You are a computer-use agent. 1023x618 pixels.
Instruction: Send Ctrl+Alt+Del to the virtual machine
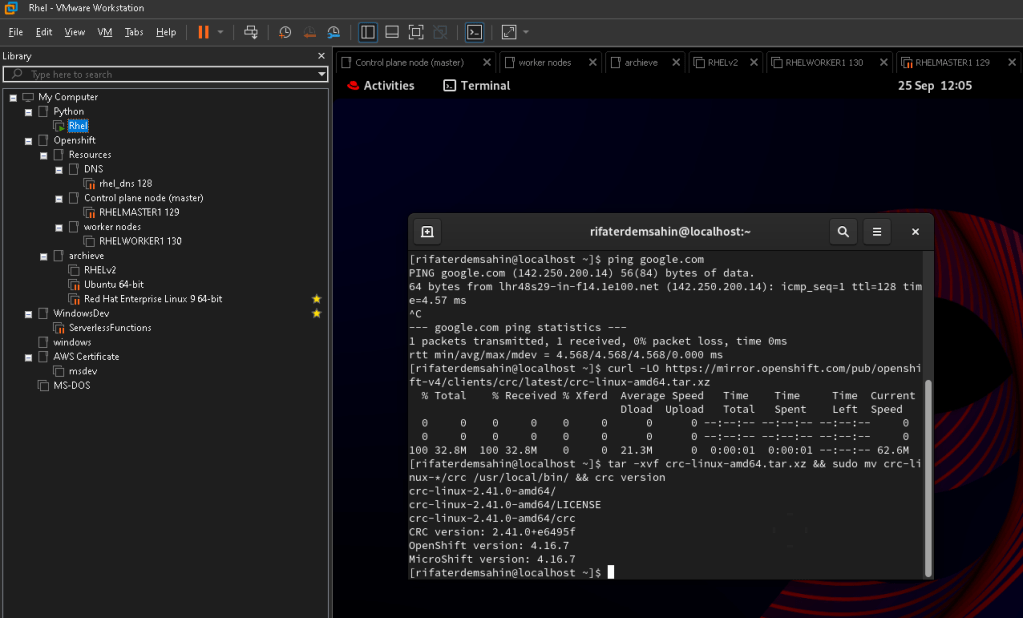coord(251,32)
